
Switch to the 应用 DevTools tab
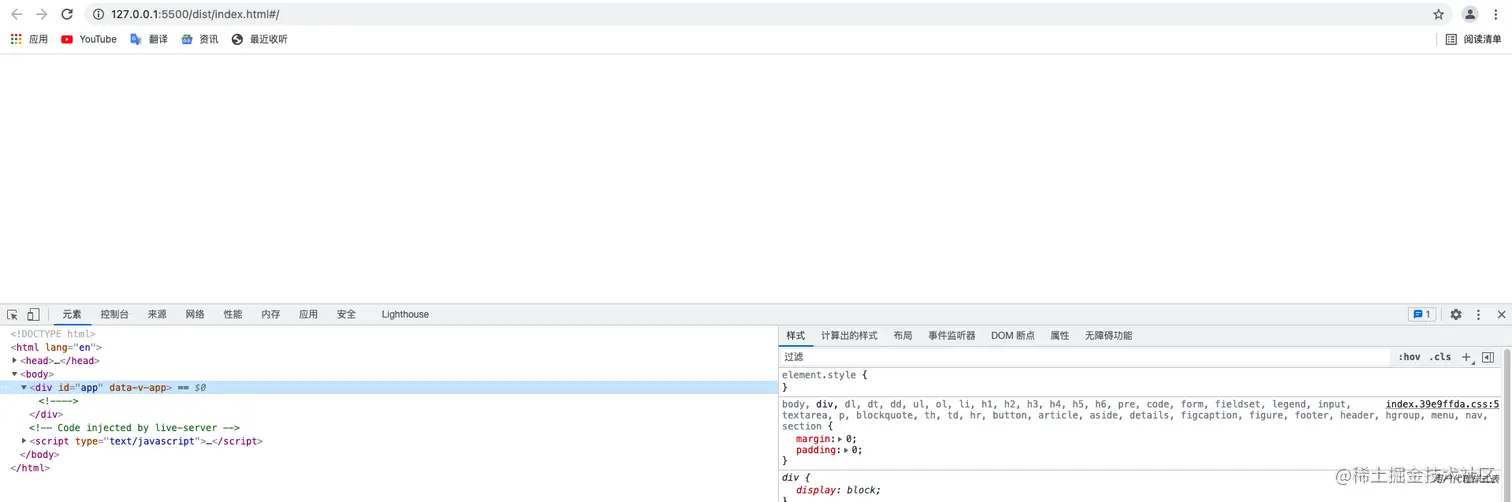tap(308, 314)
